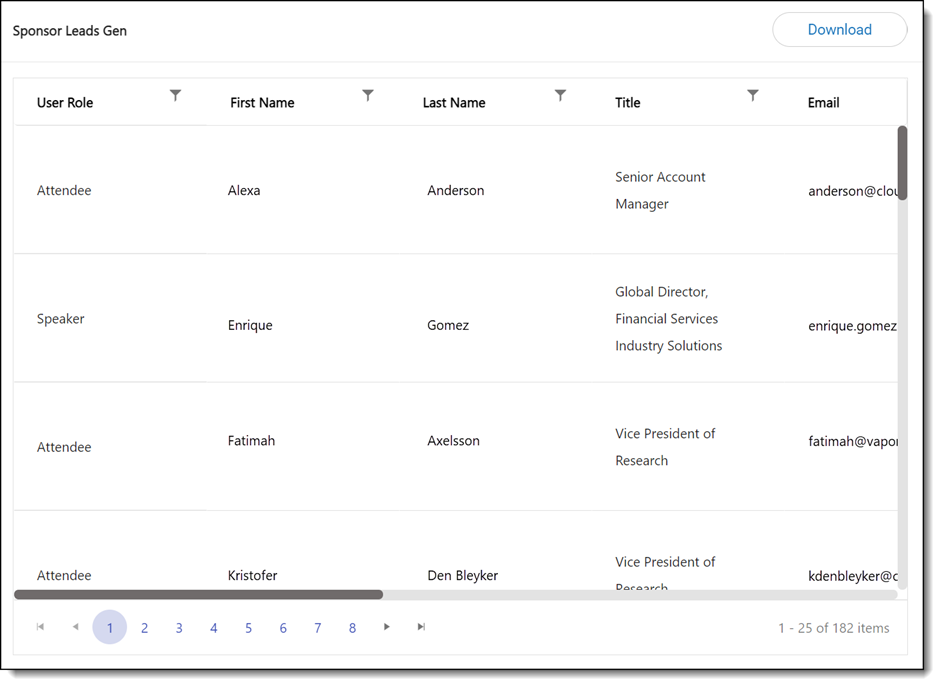Open the Last Name column filter
The width and height of the screenshot is (940, 686).
560,96
